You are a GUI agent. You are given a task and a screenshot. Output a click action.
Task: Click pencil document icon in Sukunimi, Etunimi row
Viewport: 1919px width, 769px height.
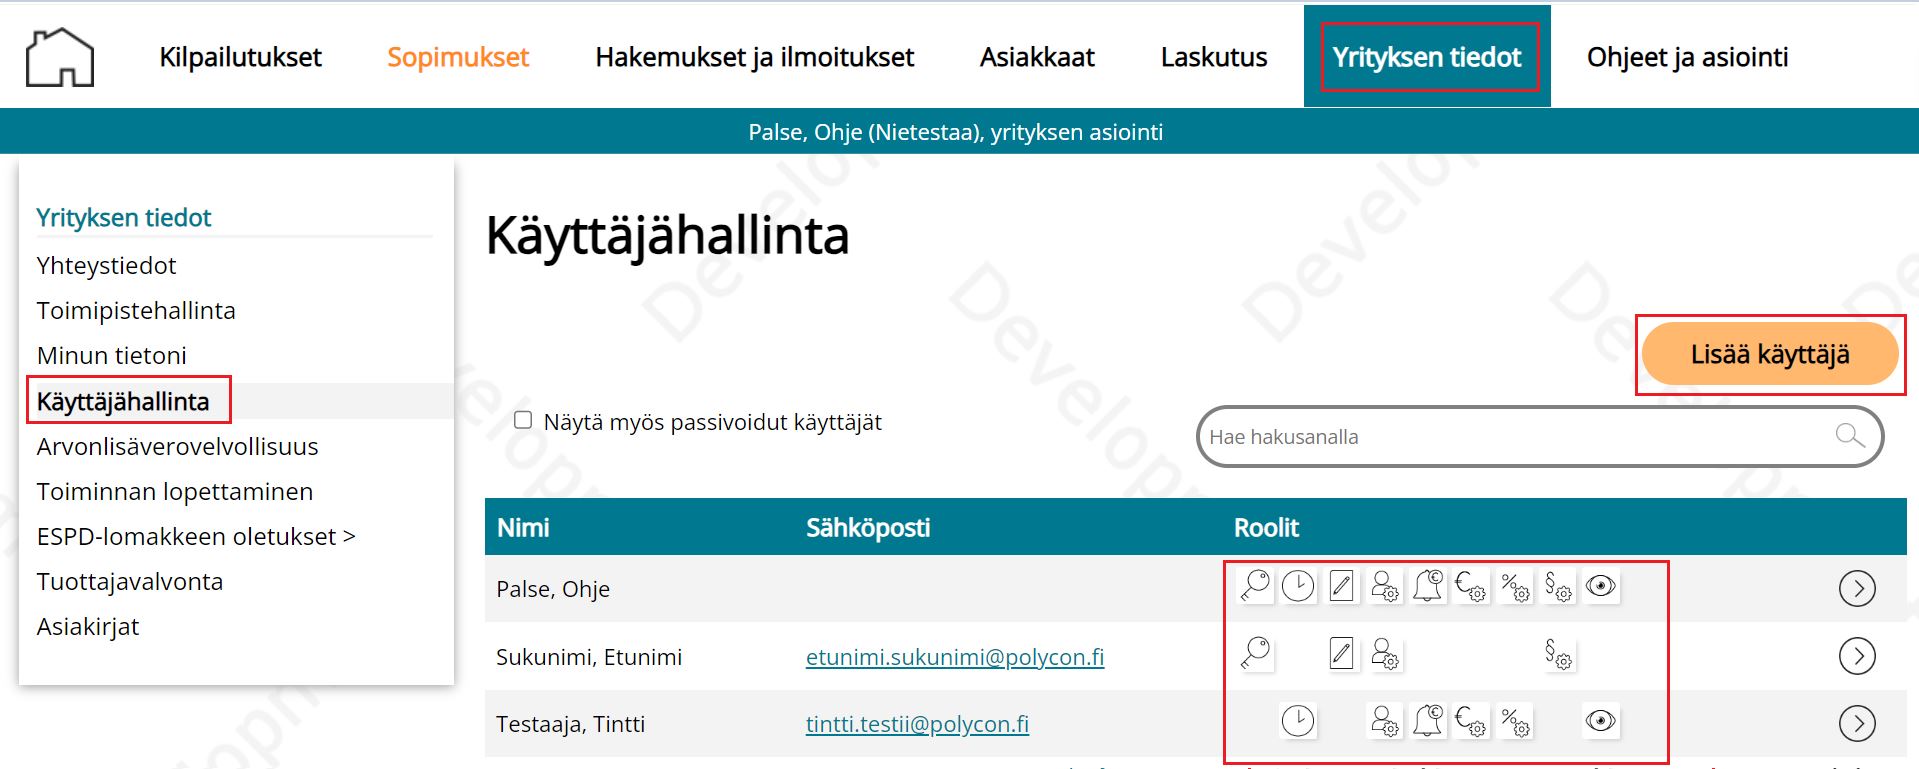tap(1342, 654)
